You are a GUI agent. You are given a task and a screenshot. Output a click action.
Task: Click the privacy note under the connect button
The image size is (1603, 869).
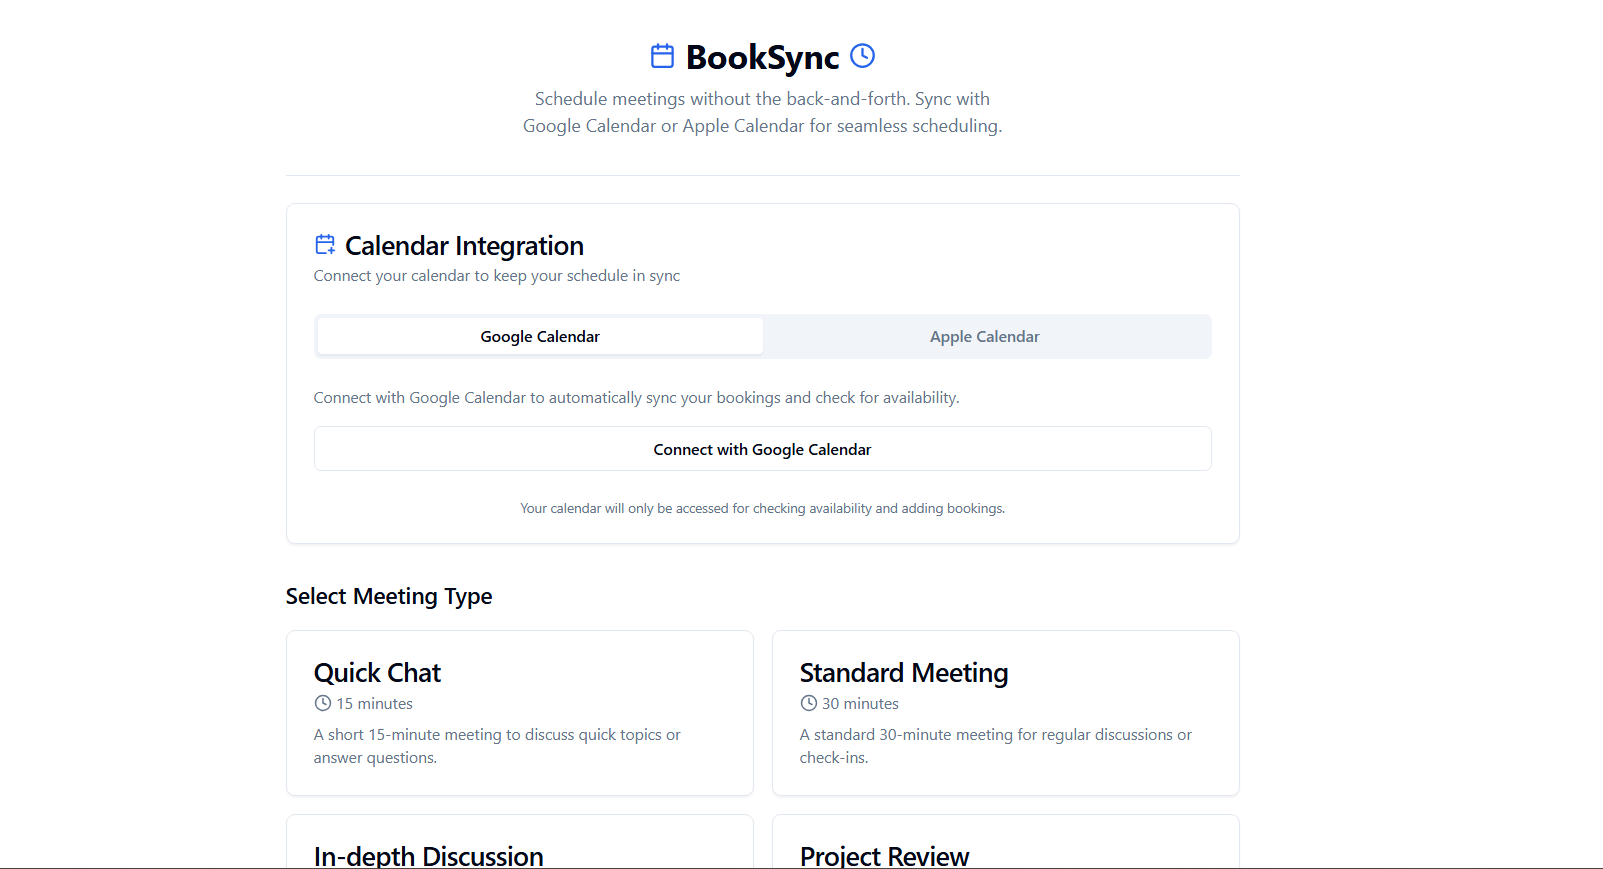point(762,508)
